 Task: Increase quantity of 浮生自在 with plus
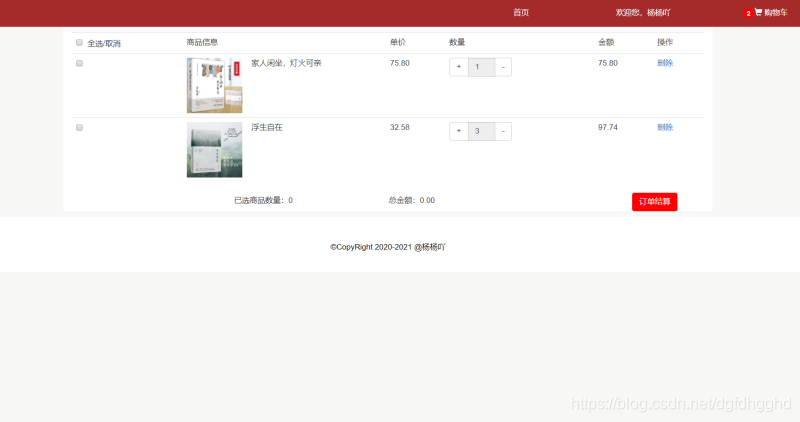[459, 131]
